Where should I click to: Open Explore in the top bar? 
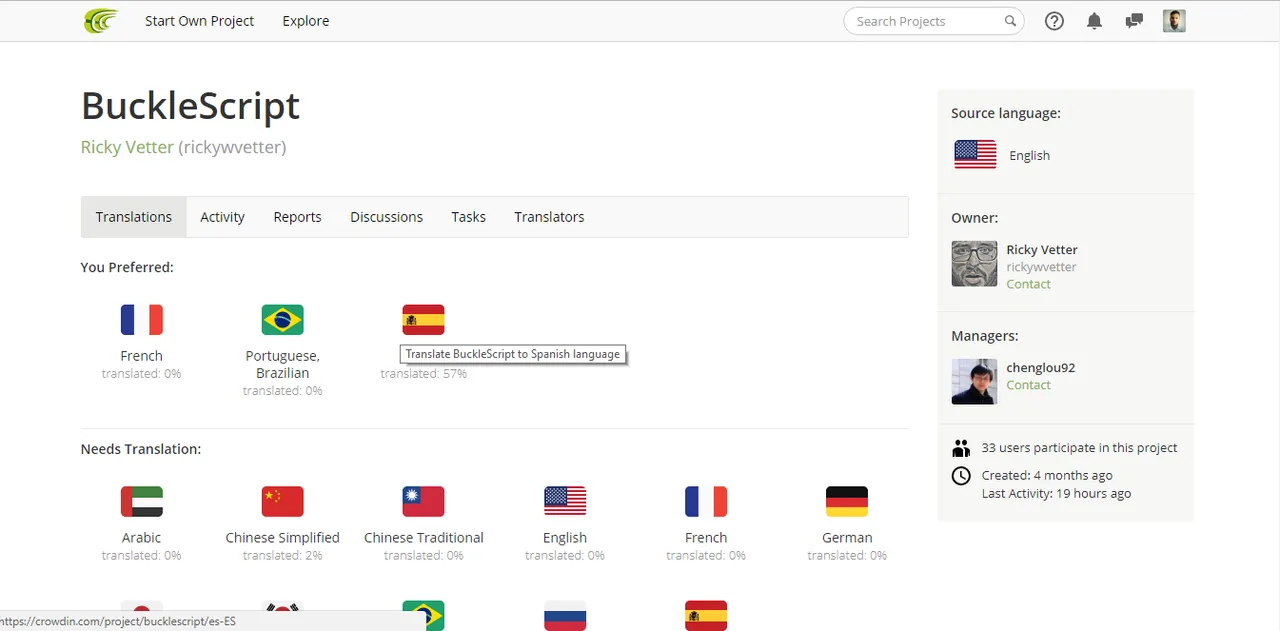click(306, 21)
